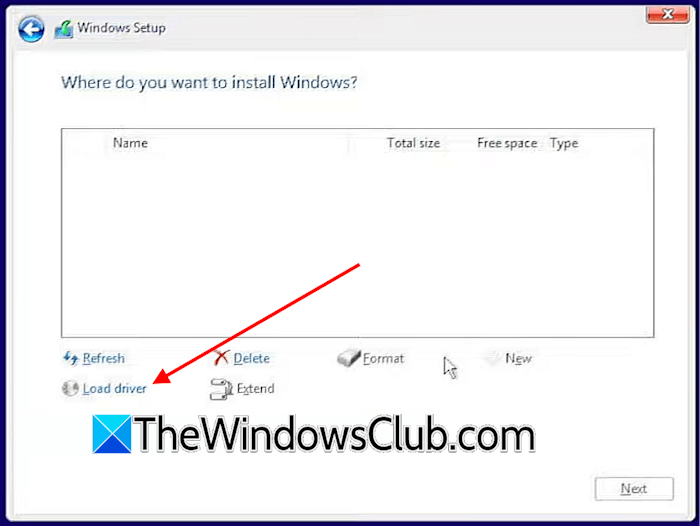This screenshot has height=526, width=700.
Task: Click the 'Where do you want to install Windows?' heading
Action: pyautogui.click(x=209, y=83)
